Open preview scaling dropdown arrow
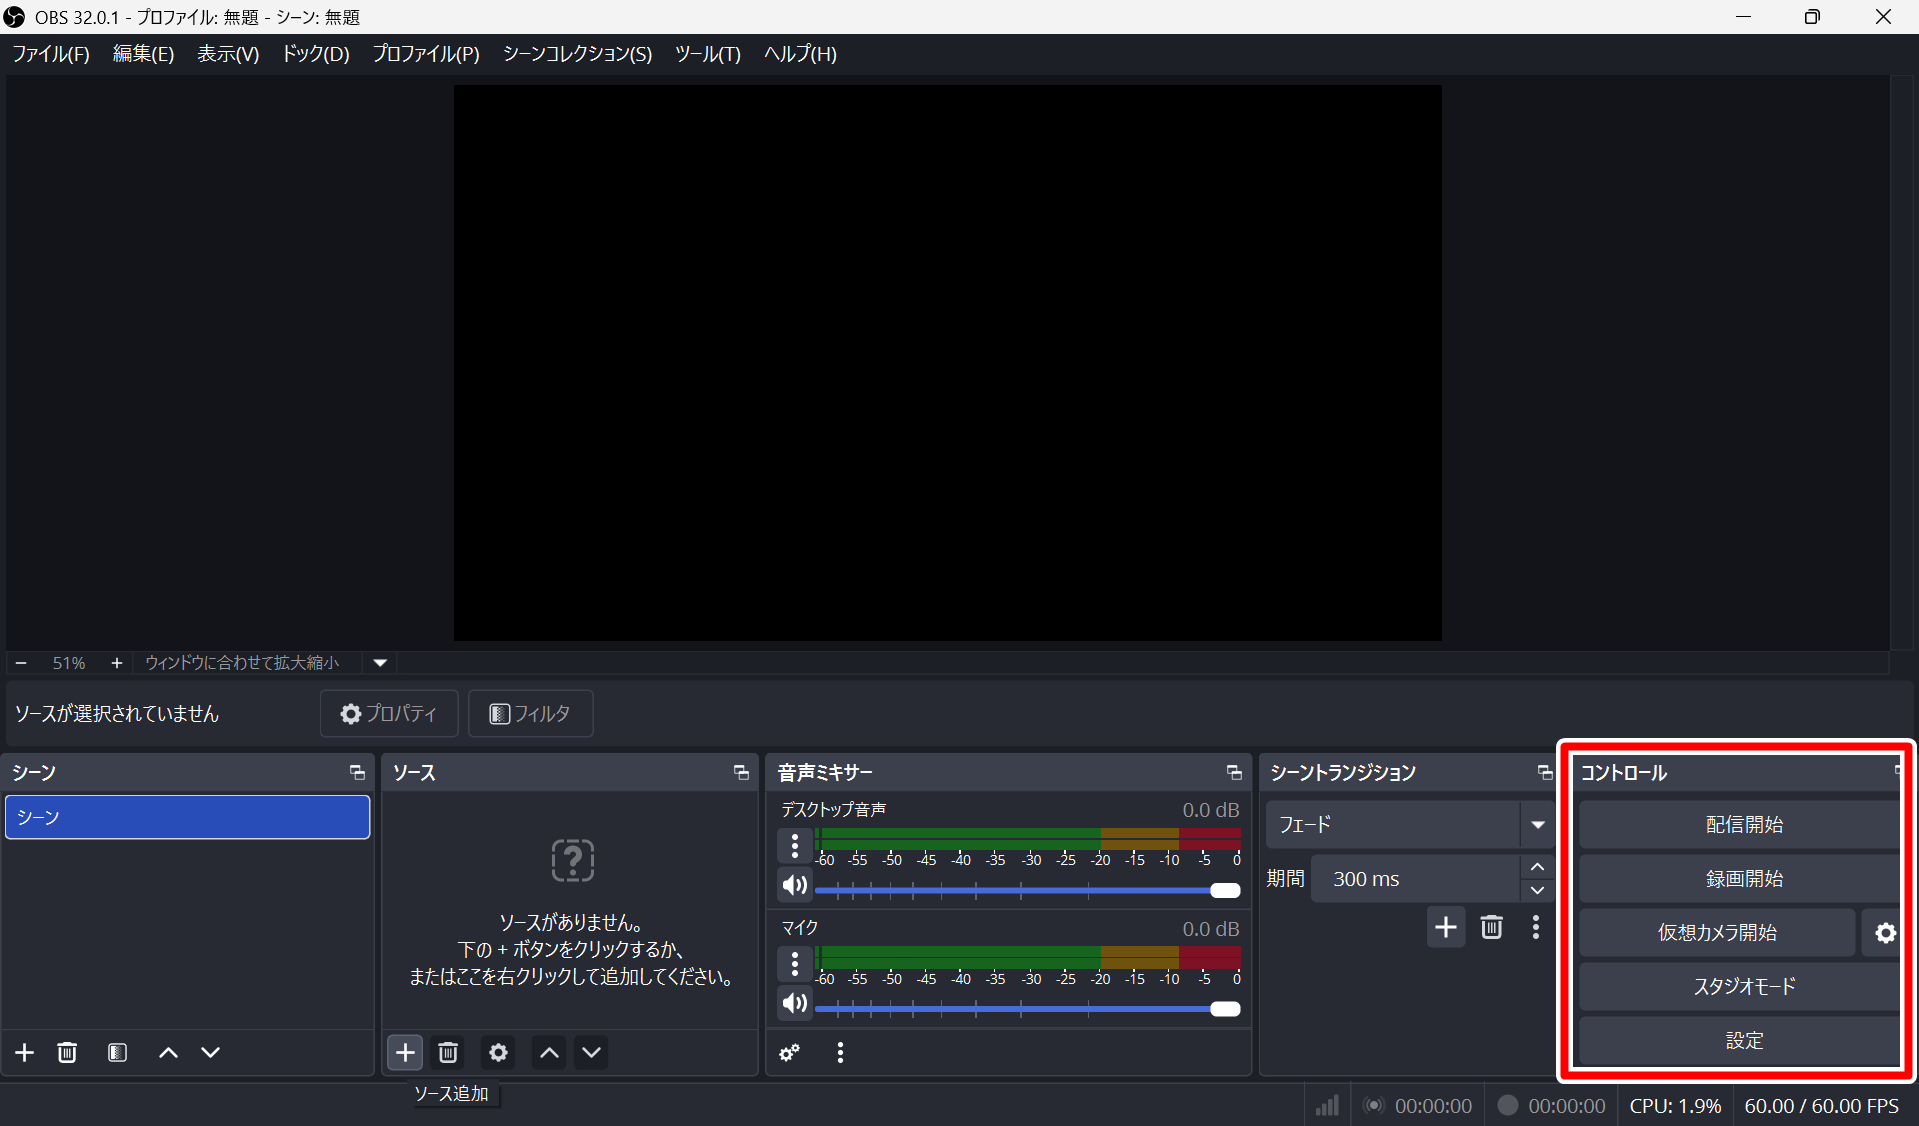The height and width of the screenshot is (1126, 1919). tap(380, 663)
